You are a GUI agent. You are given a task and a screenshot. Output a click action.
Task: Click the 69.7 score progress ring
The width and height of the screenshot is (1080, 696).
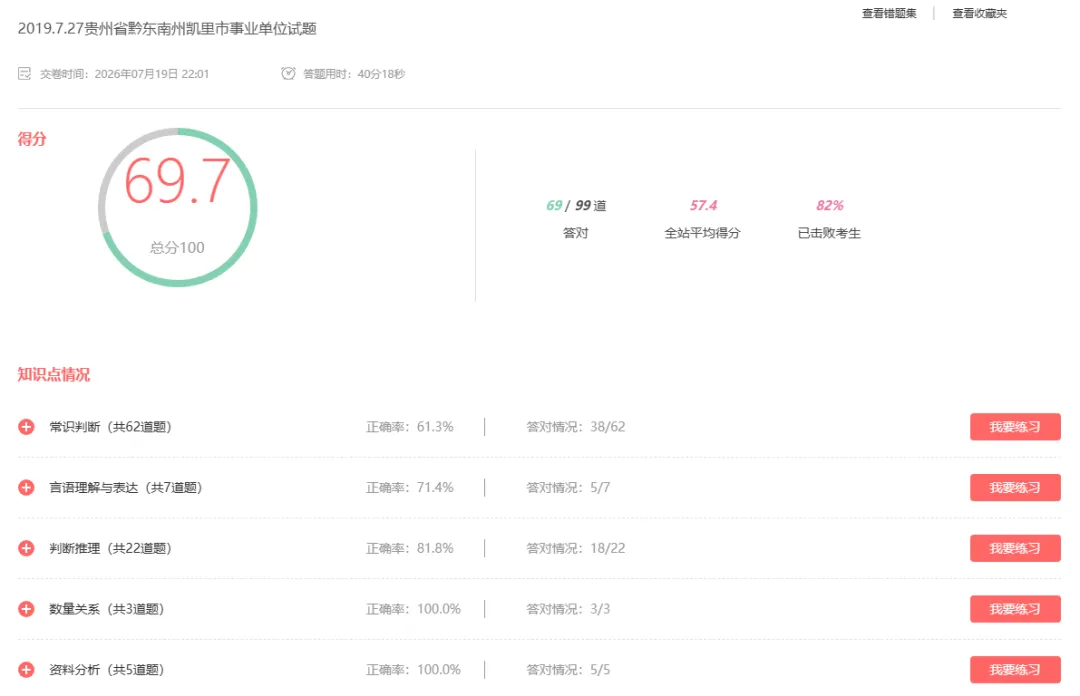click(x=178, y=207)
